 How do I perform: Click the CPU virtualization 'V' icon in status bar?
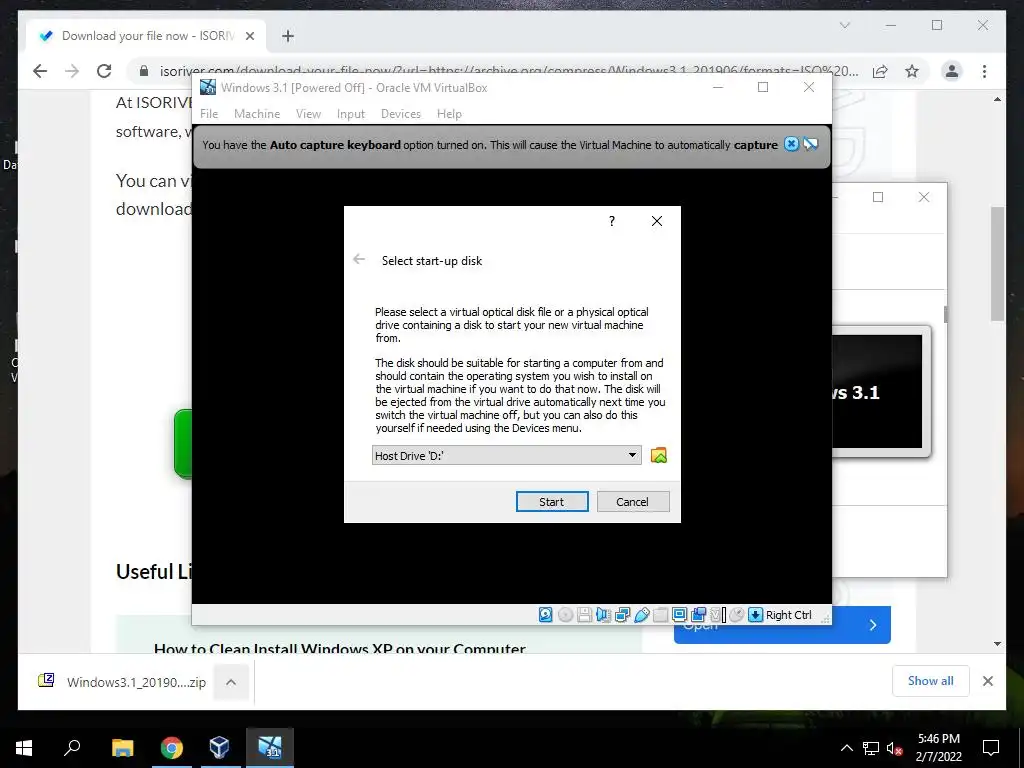point(717,615)
